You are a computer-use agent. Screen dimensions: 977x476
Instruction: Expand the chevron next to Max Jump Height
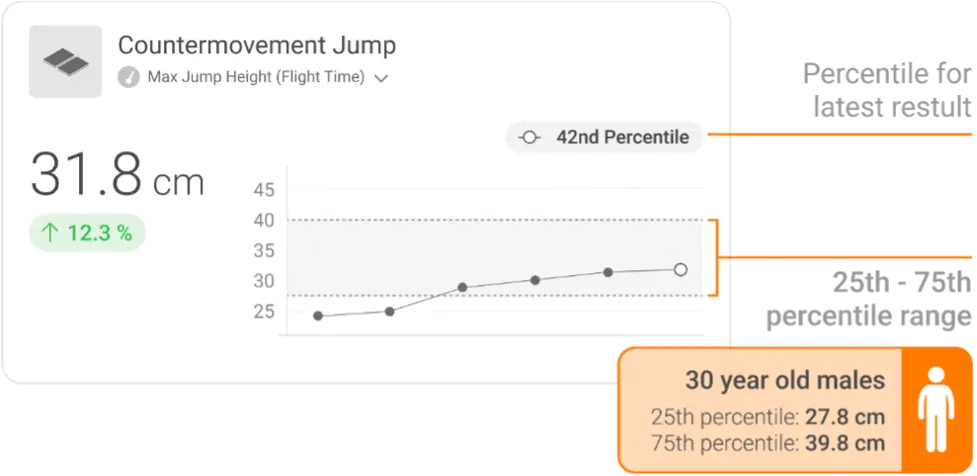point(381,78)
